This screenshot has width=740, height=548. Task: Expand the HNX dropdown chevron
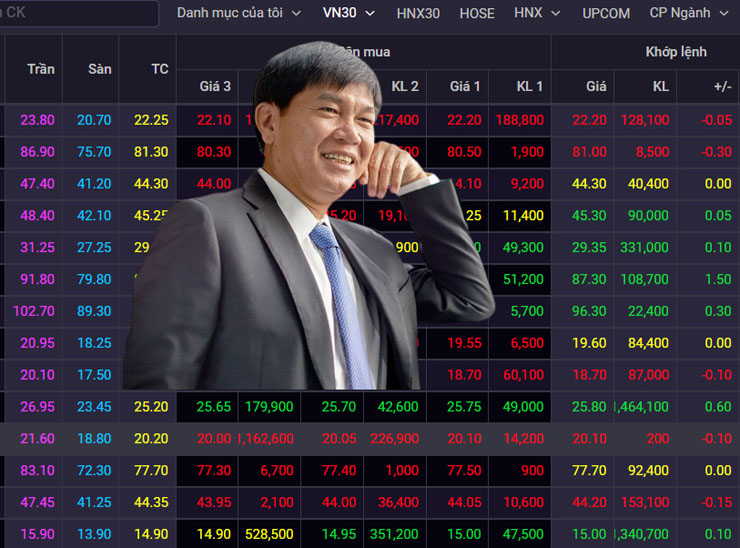coord(556,14)
